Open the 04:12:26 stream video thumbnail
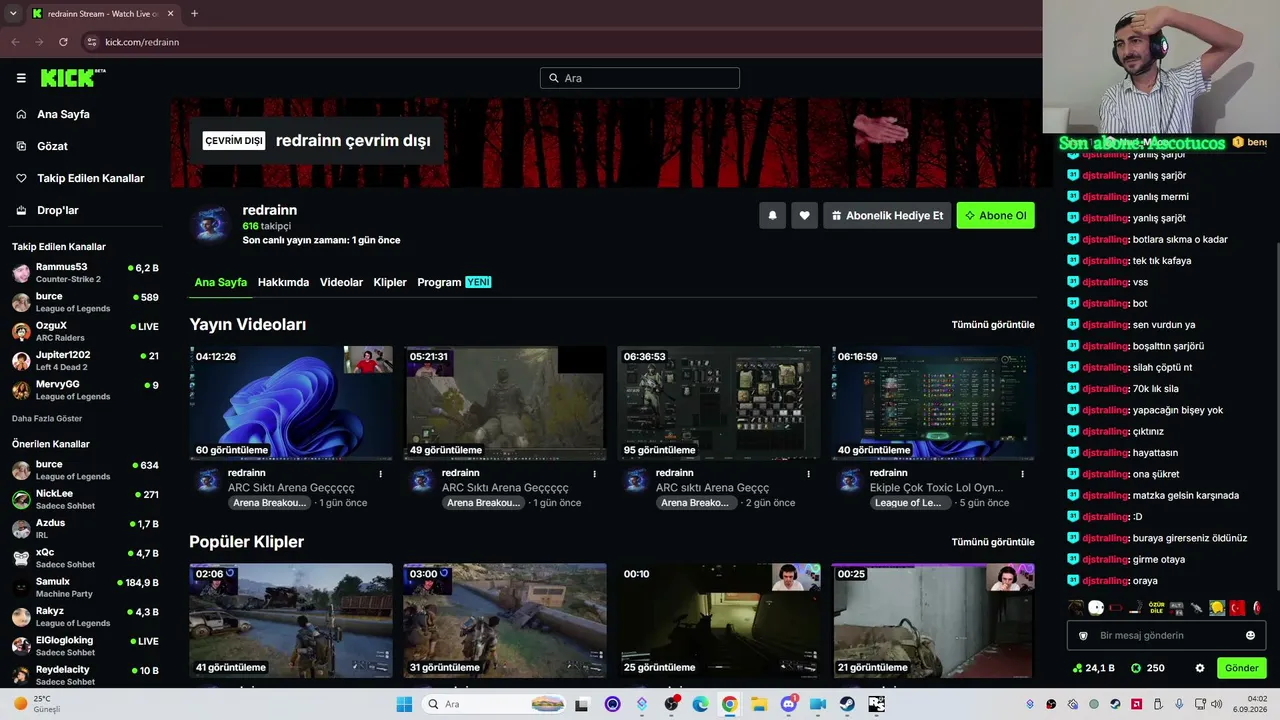The width and height of the screenshot is (1280, 720). click(291, 403)
